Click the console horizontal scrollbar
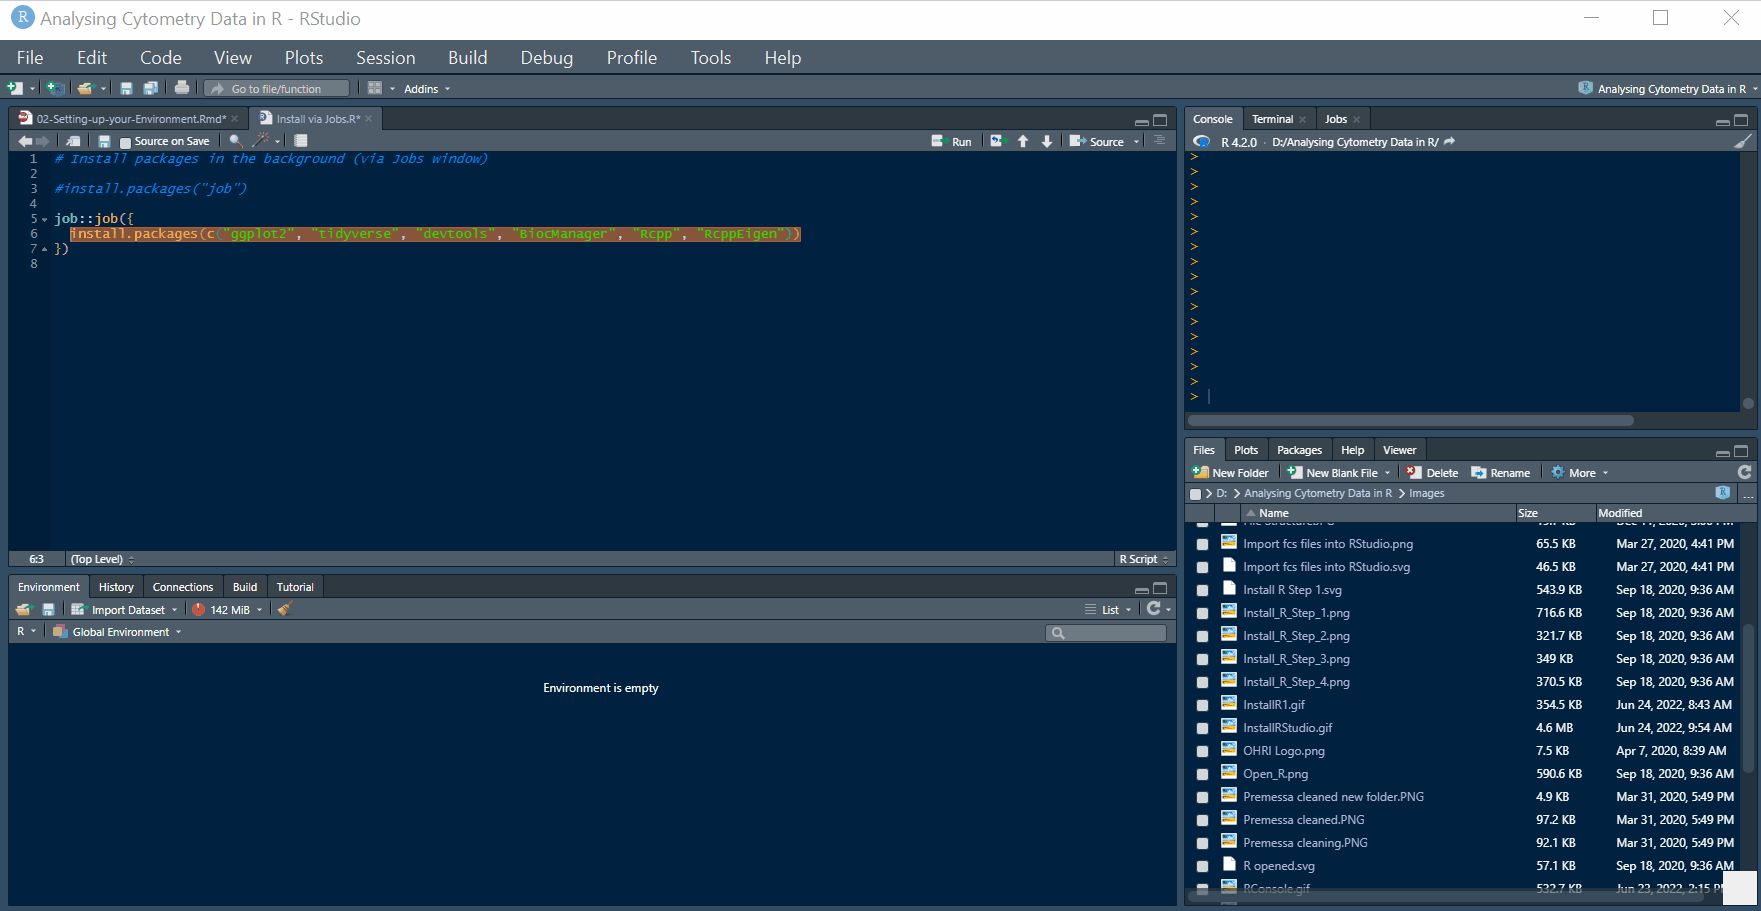 coord(1410,420)
